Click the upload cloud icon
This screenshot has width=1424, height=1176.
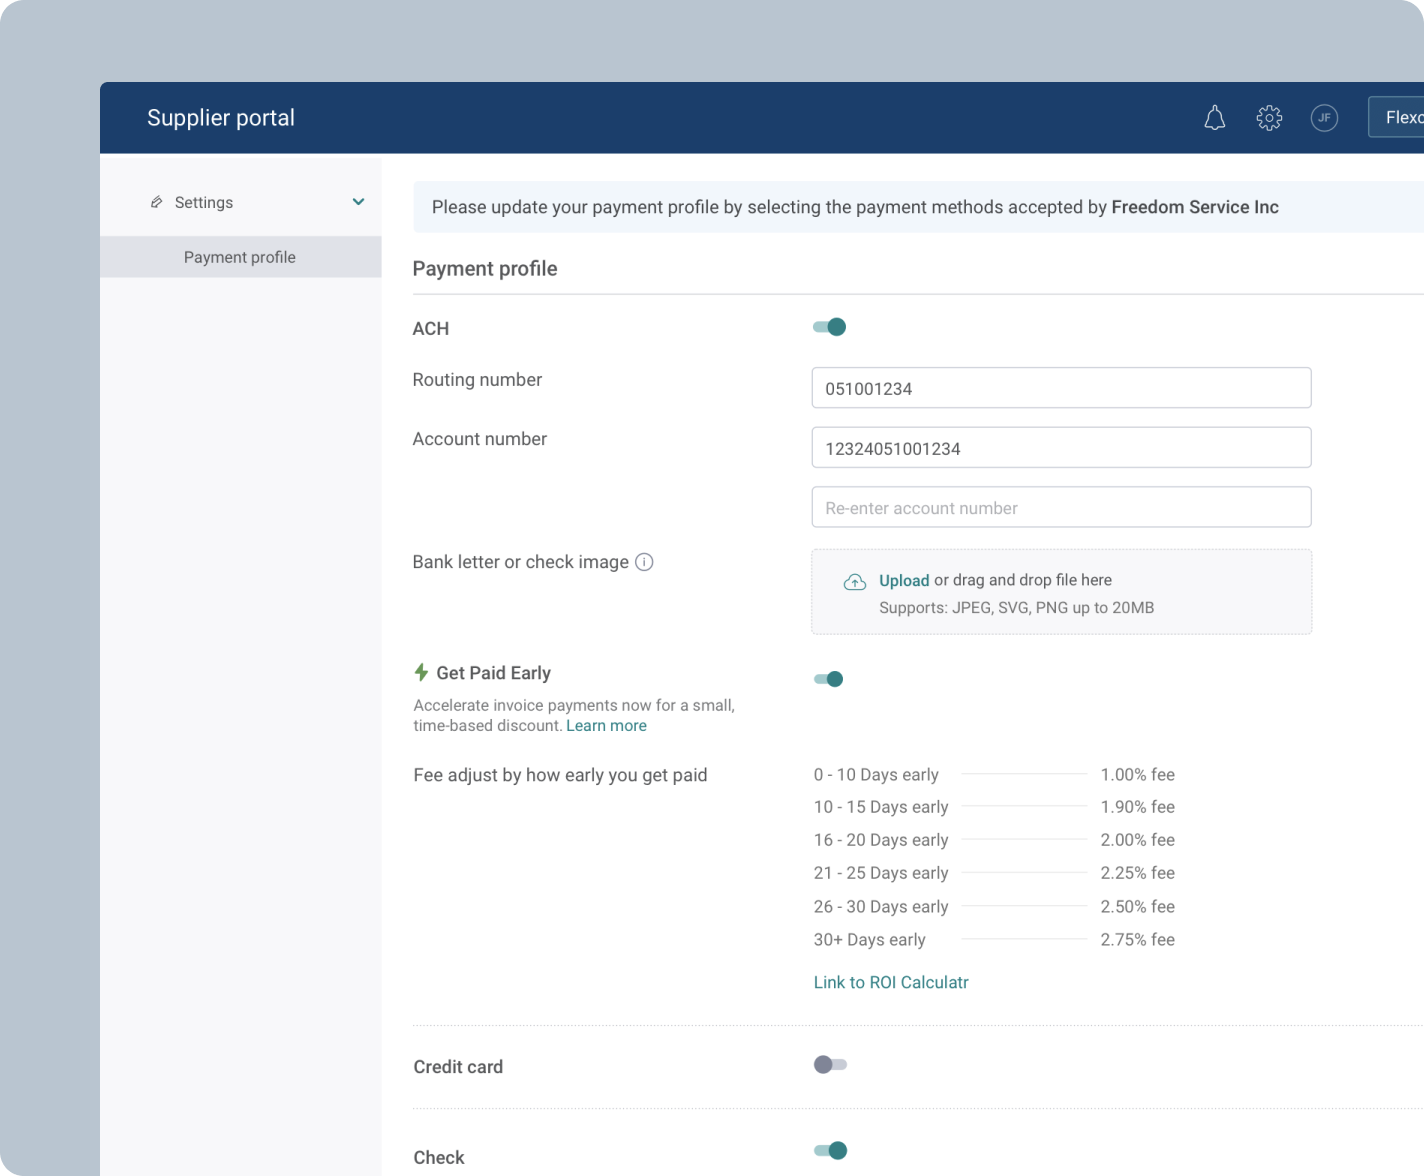coord(855,581)
